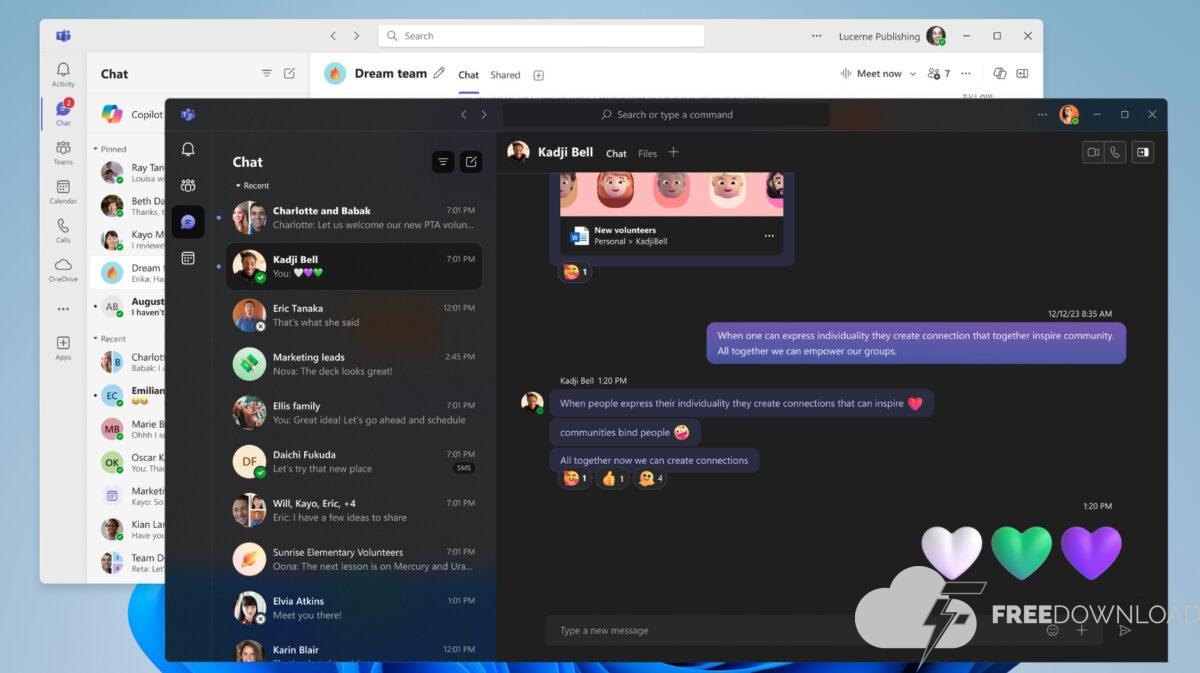Open the Activity bell in dark sidebar
Image resolution: width=1200 pixels, height=673 pixels.
click(x=188, y=150)
